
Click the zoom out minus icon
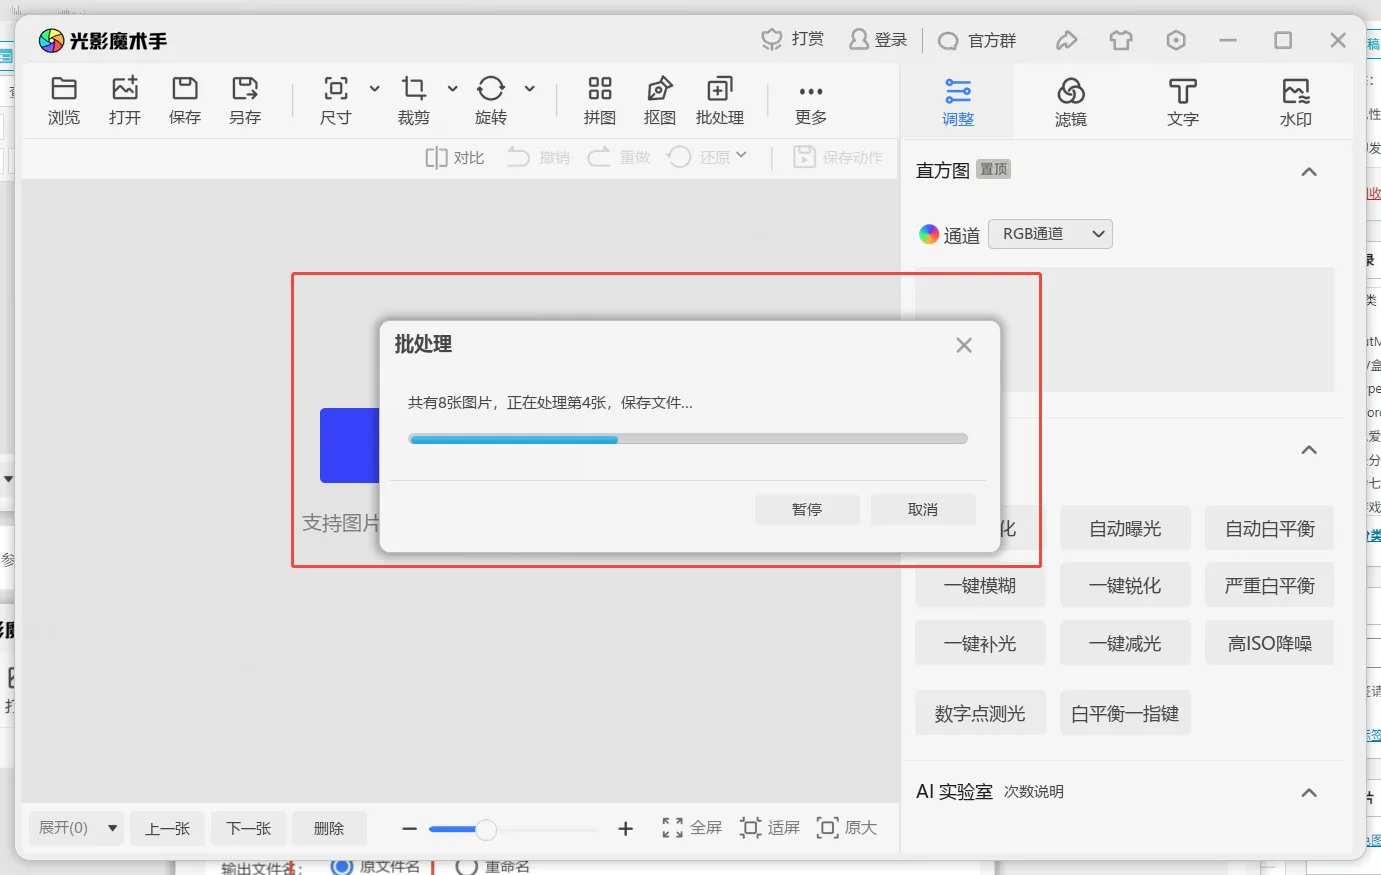pos(409,829)
